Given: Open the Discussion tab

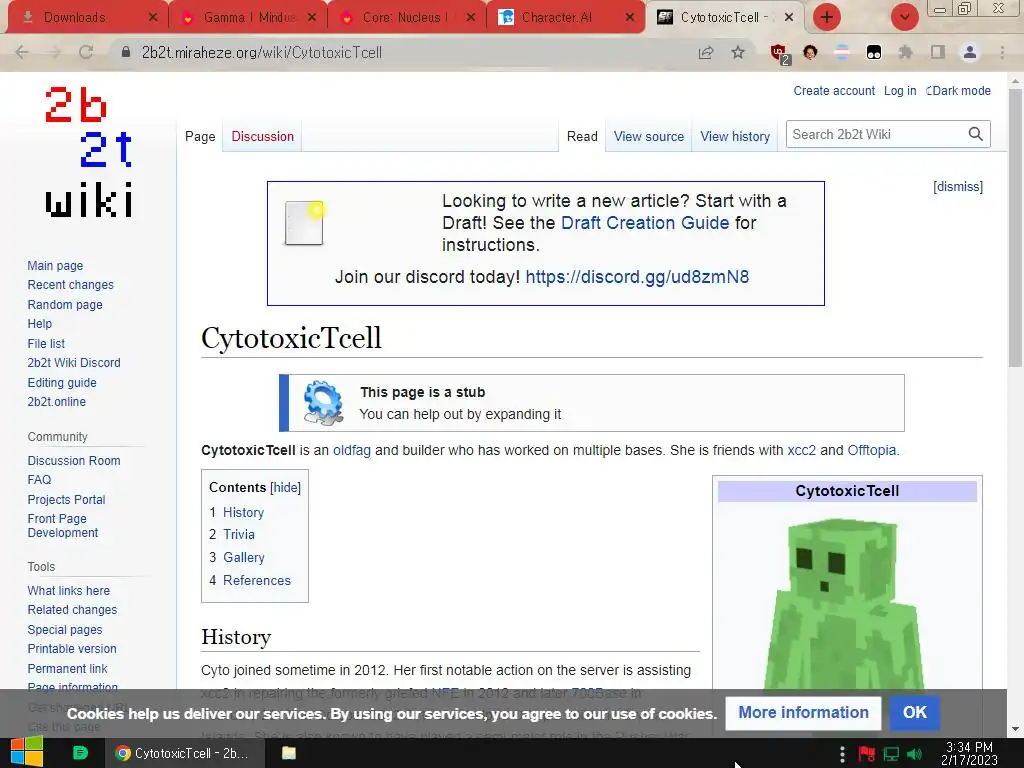Looking at the screenshot, I should 263,136.
